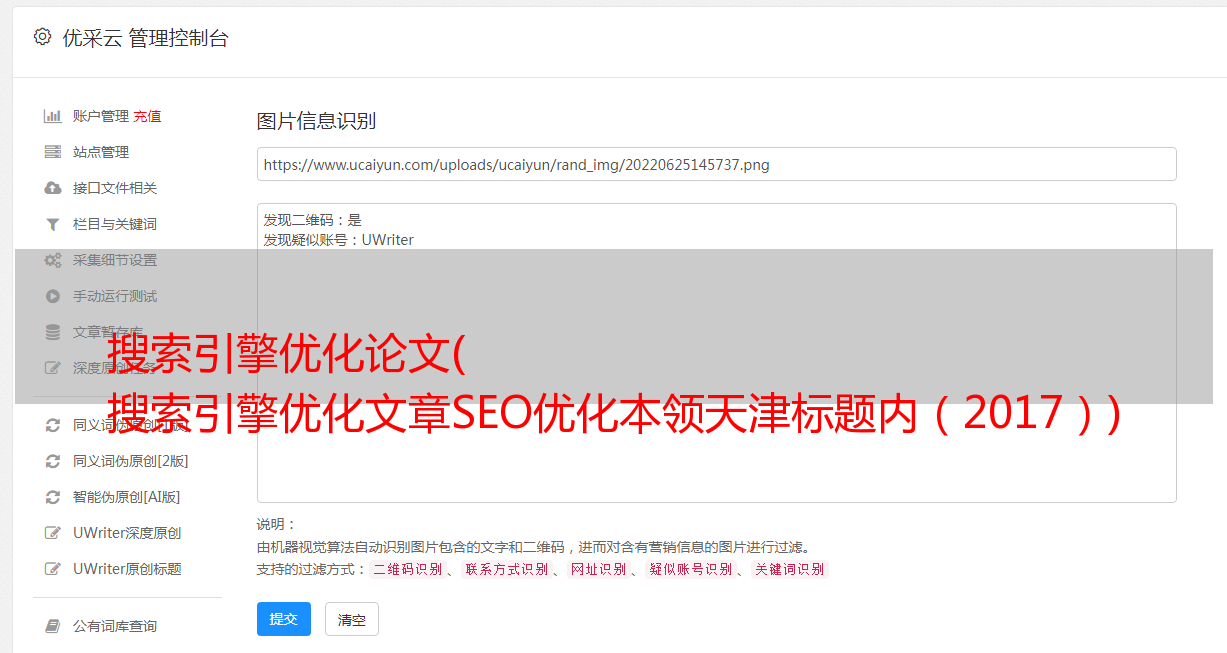1227x653 pixels.
Task: Click the refresh icon for 同义词伪原创[2版]
Action: [x=53, y=461]
